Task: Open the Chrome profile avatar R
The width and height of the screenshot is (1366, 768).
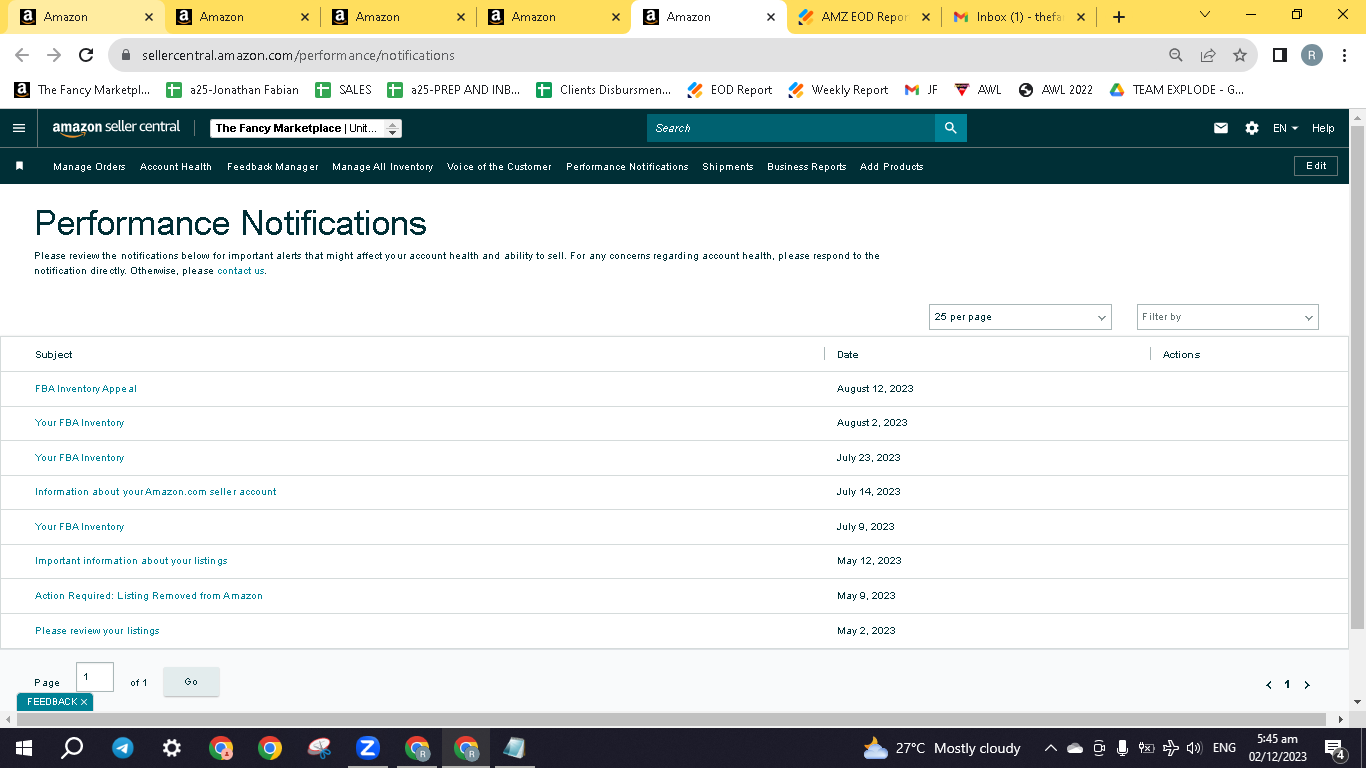Action: [1312, 56]
